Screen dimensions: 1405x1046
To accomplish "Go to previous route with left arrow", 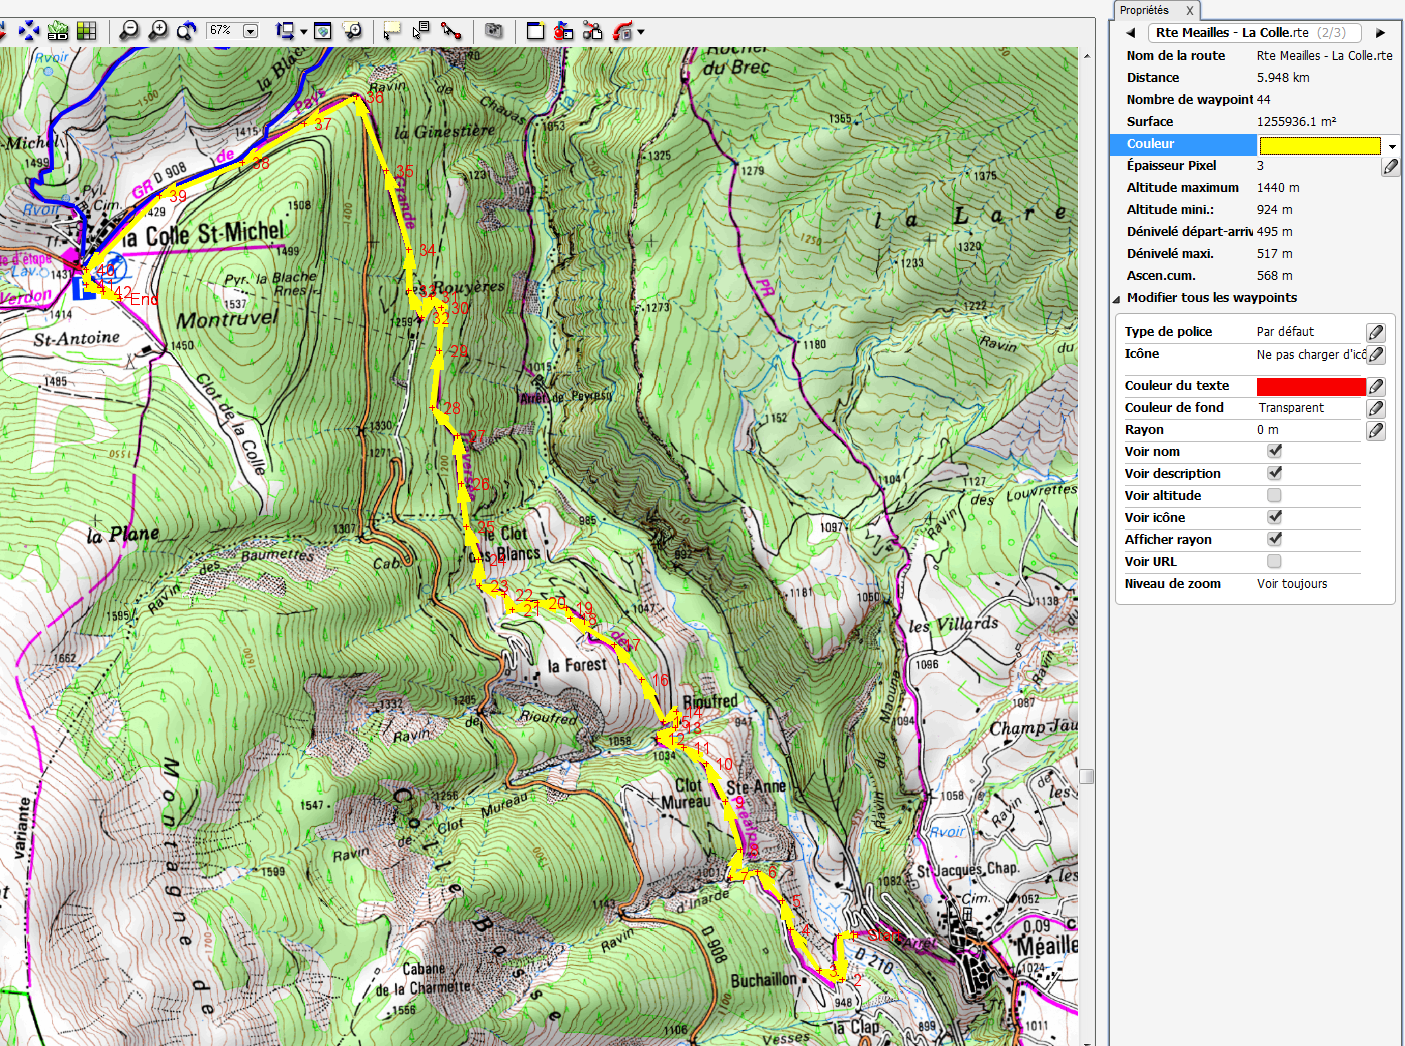I will pyautogui.click(x=1131, y=33).
